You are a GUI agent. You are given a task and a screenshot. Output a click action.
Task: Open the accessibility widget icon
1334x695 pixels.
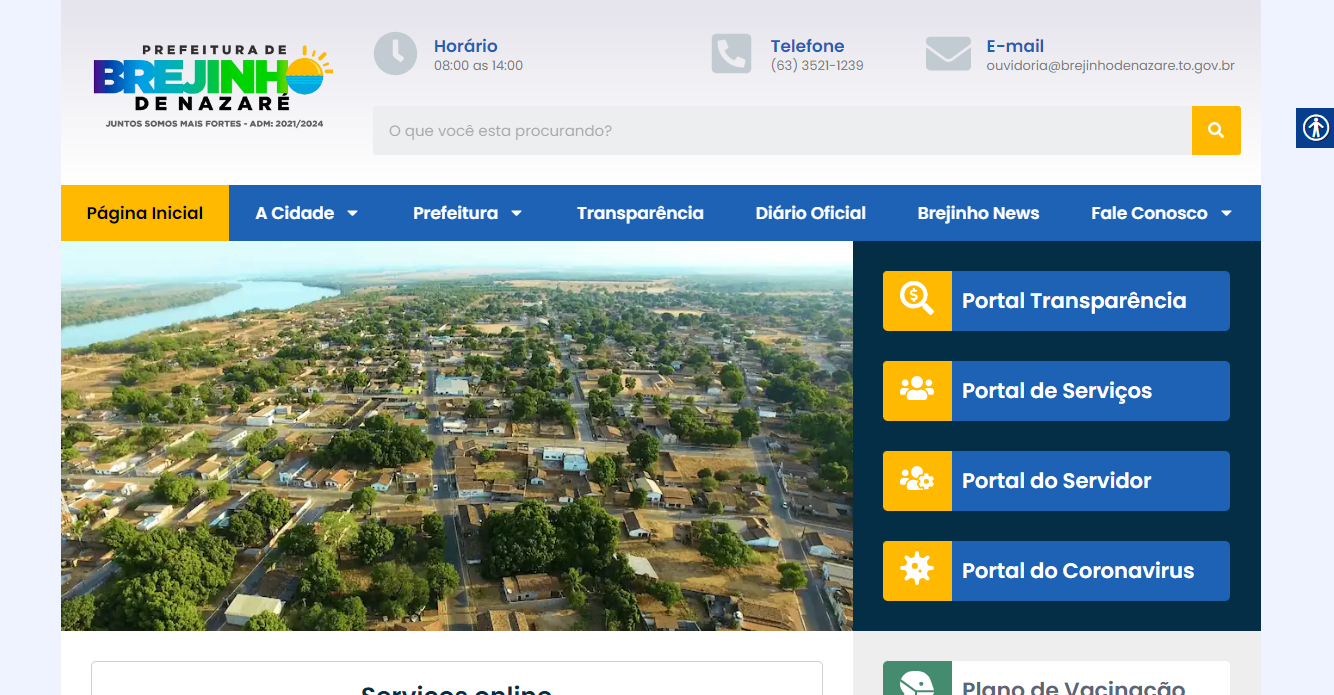click(1315, 128)
